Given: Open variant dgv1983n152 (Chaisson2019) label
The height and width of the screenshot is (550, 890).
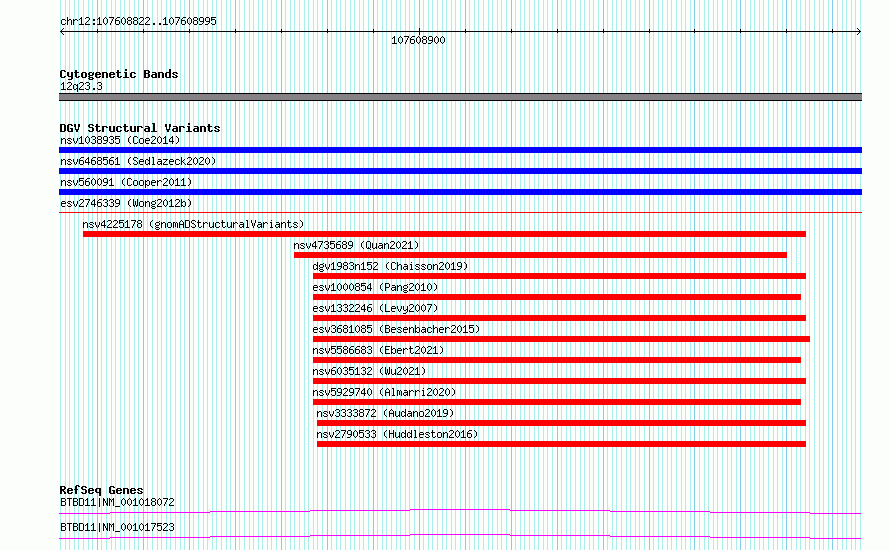Looking at the screenshot, I should (390, 266).
